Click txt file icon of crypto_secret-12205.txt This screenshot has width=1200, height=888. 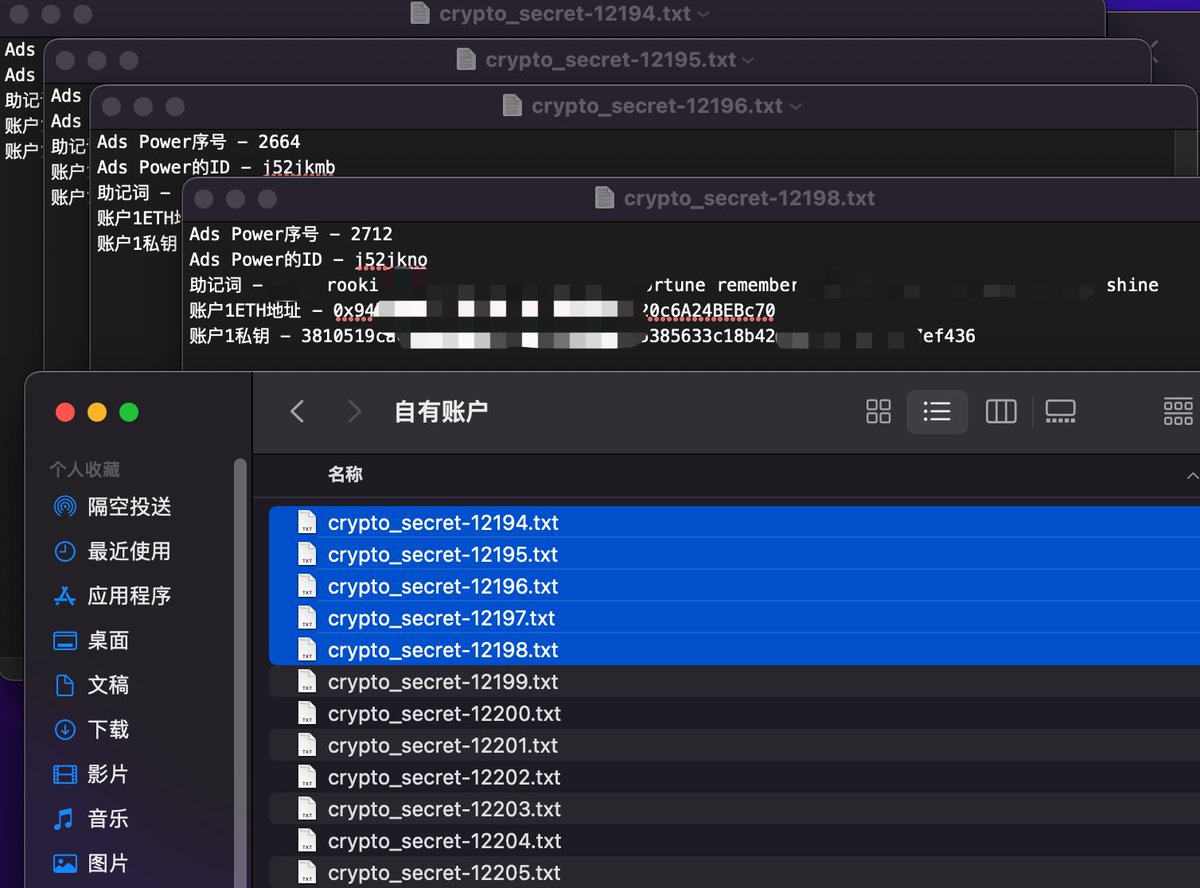tap(307, 873)
